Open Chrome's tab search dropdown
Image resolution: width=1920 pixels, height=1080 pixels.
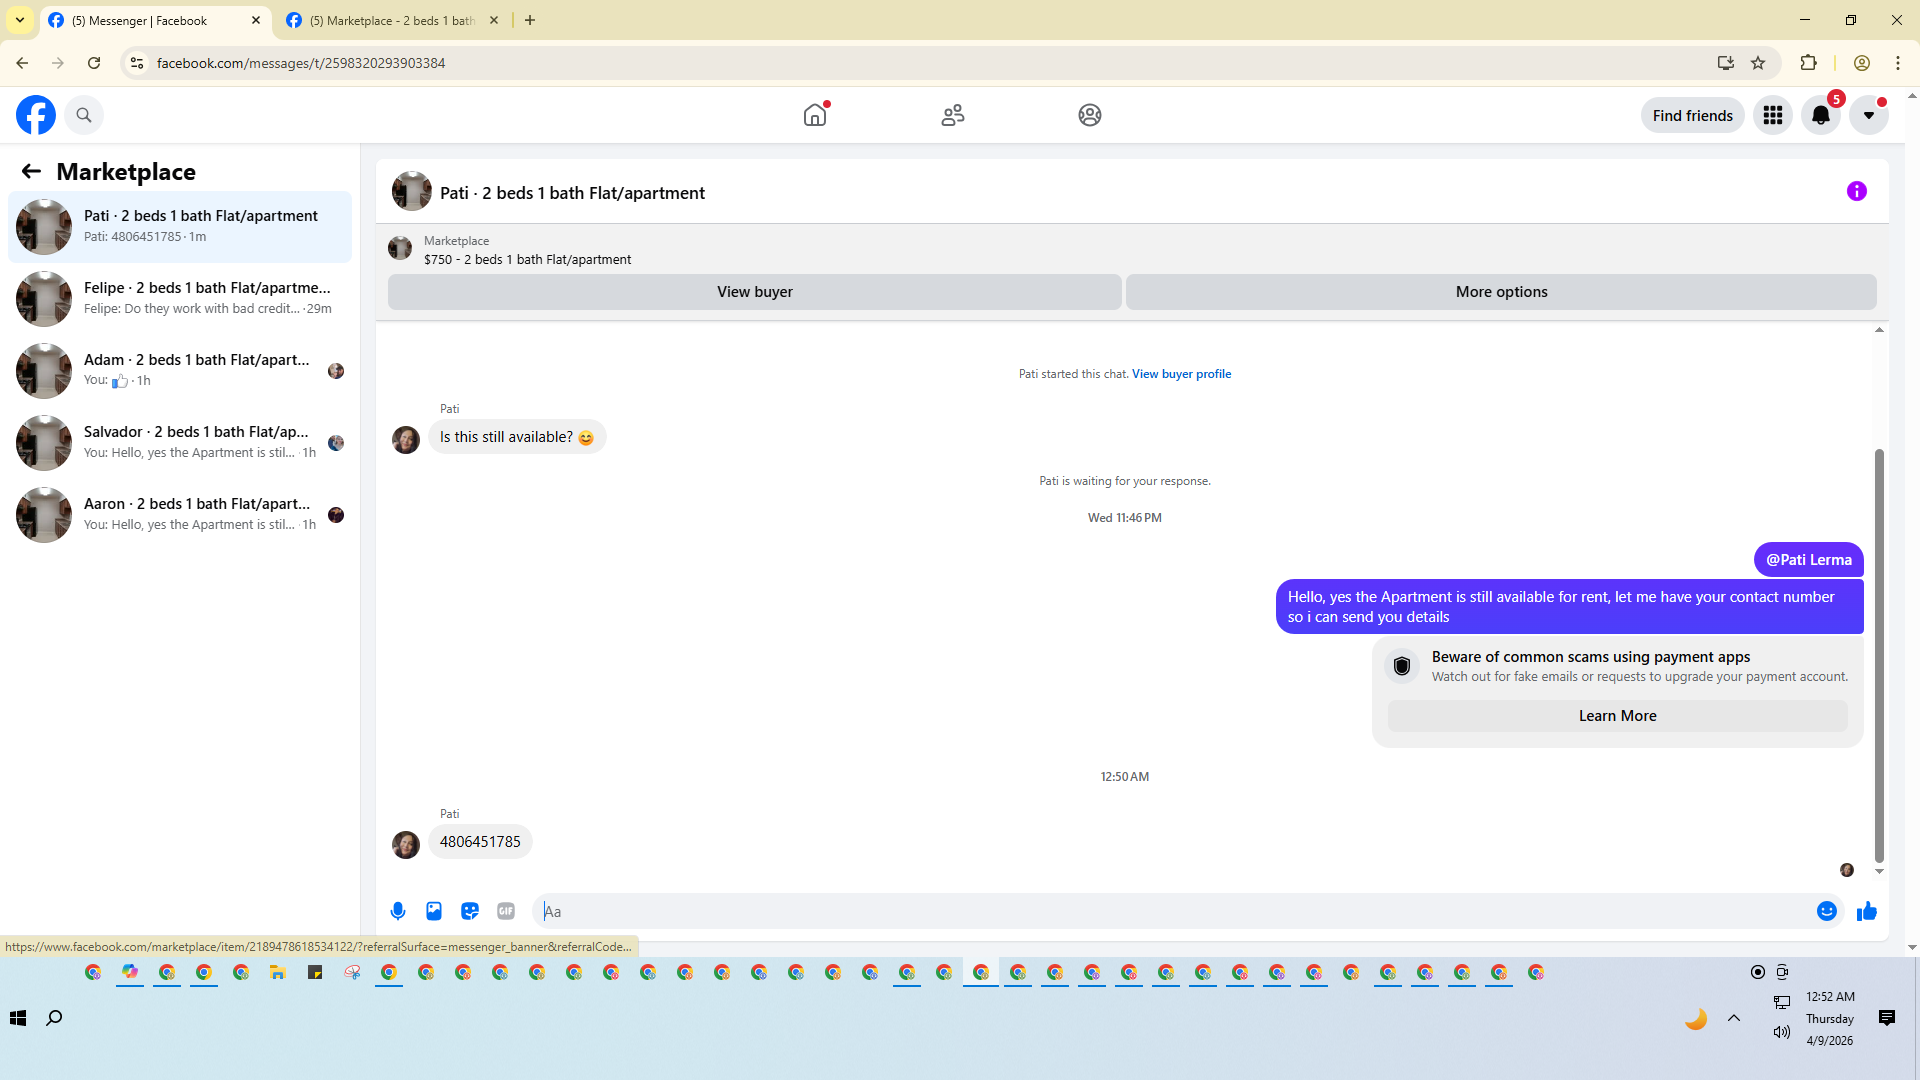pyautogui.click(x=19, y=20)
